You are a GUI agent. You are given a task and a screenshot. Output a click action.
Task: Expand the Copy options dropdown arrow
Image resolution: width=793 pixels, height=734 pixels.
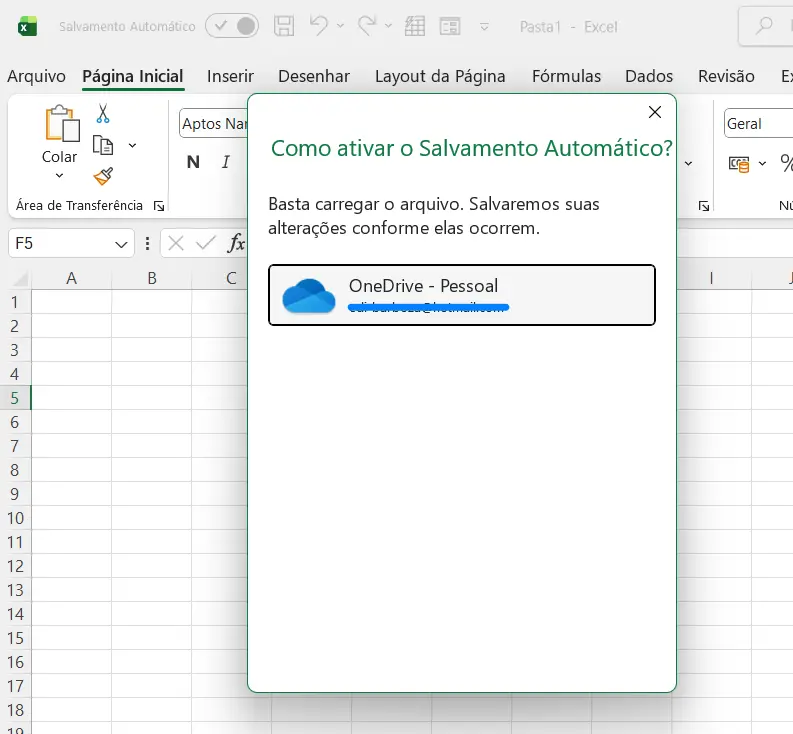pyautogui.click(x=133, y=146)
